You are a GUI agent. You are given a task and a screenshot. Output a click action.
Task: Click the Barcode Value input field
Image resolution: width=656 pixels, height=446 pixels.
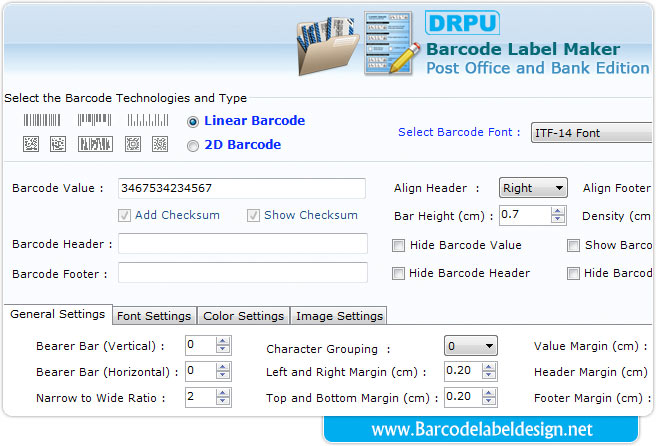pos(242,188)
